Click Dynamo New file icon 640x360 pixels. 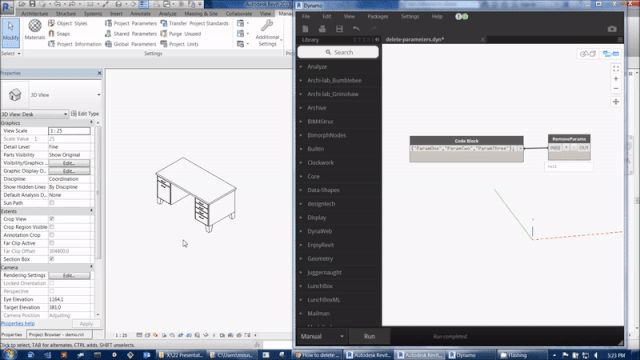[305, 29]
